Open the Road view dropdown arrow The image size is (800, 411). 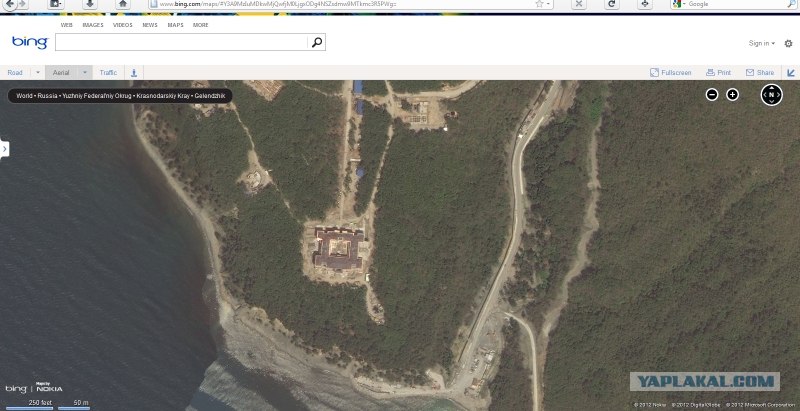(x=37, y=73)
